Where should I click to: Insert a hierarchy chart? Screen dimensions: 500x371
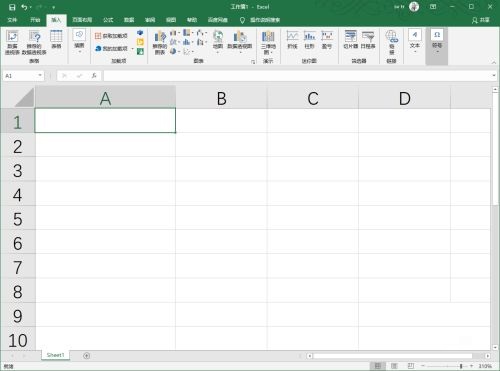pos(188,33)
